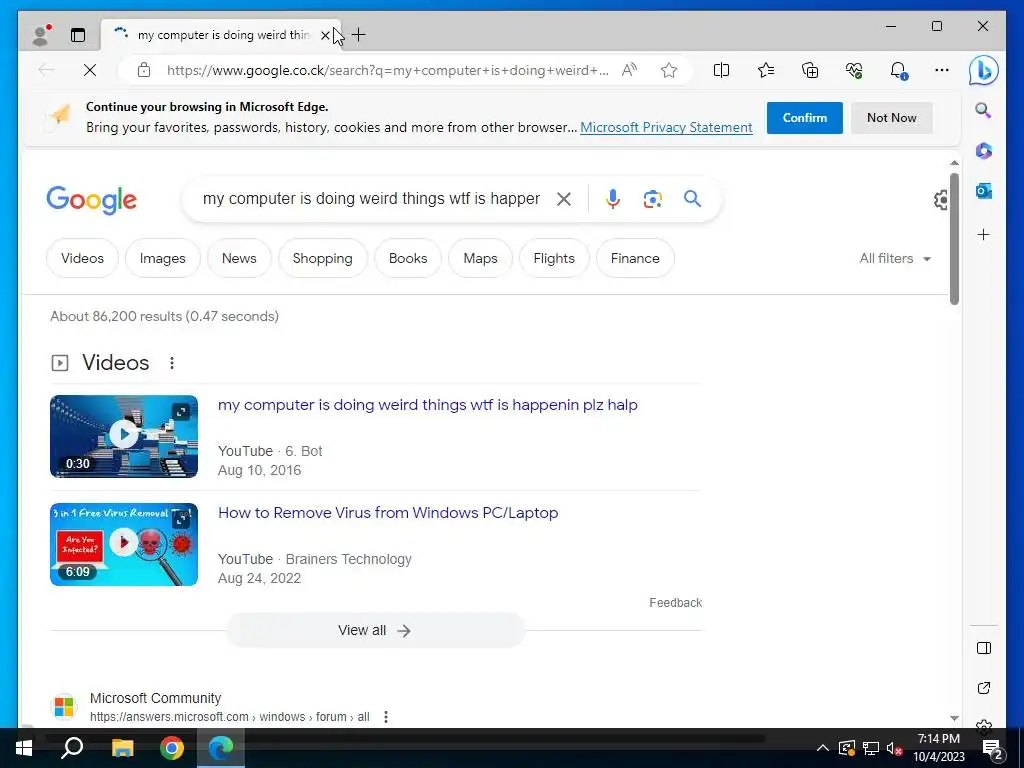Add this page to favorites star
The width and height of the screenshot is (1024, 768).
pyautogui.click(x=669, y=70)
